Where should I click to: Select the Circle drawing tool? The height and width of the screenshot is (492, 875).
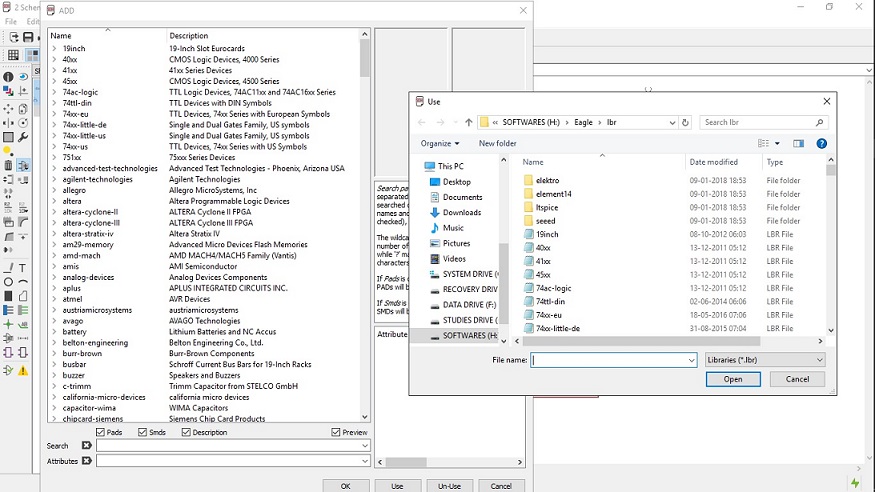(8, 282)
